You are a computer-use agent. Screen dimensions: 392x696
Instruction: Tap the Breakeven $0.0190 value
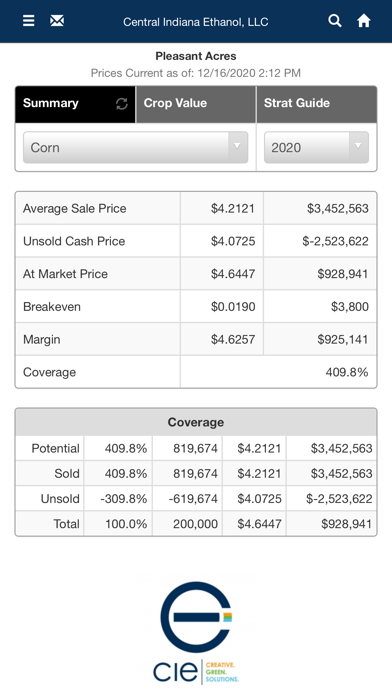point(233,307)
